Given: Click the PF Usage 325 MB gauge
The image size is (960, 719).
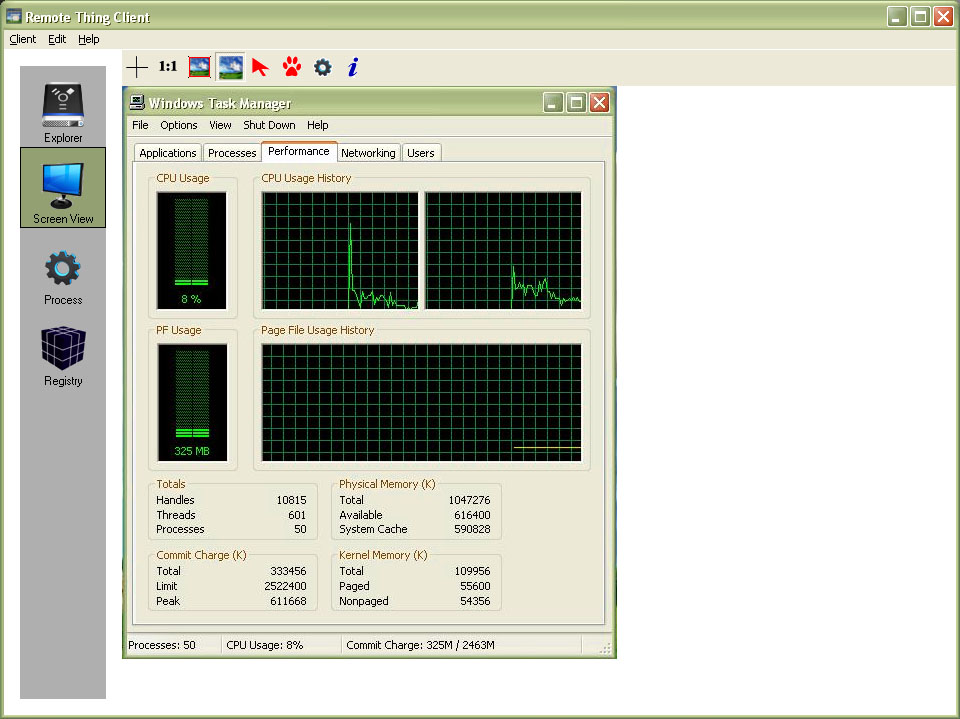Looking at the screenshot, I should pyautogui.click(x=192, y=402).
